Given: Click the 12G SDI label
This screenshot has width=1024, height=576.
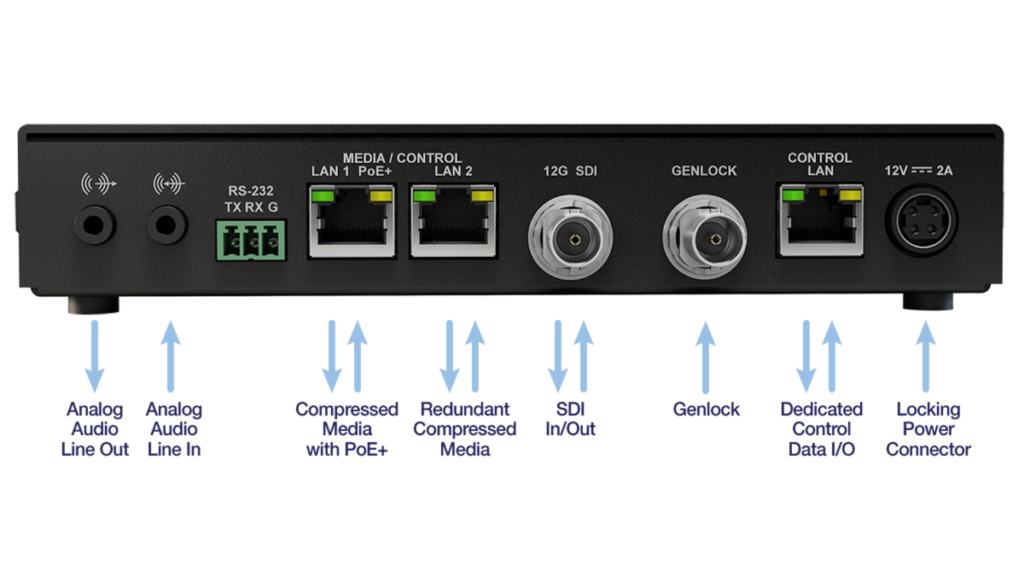Looking at the screenshot, I should pos(570,171).
